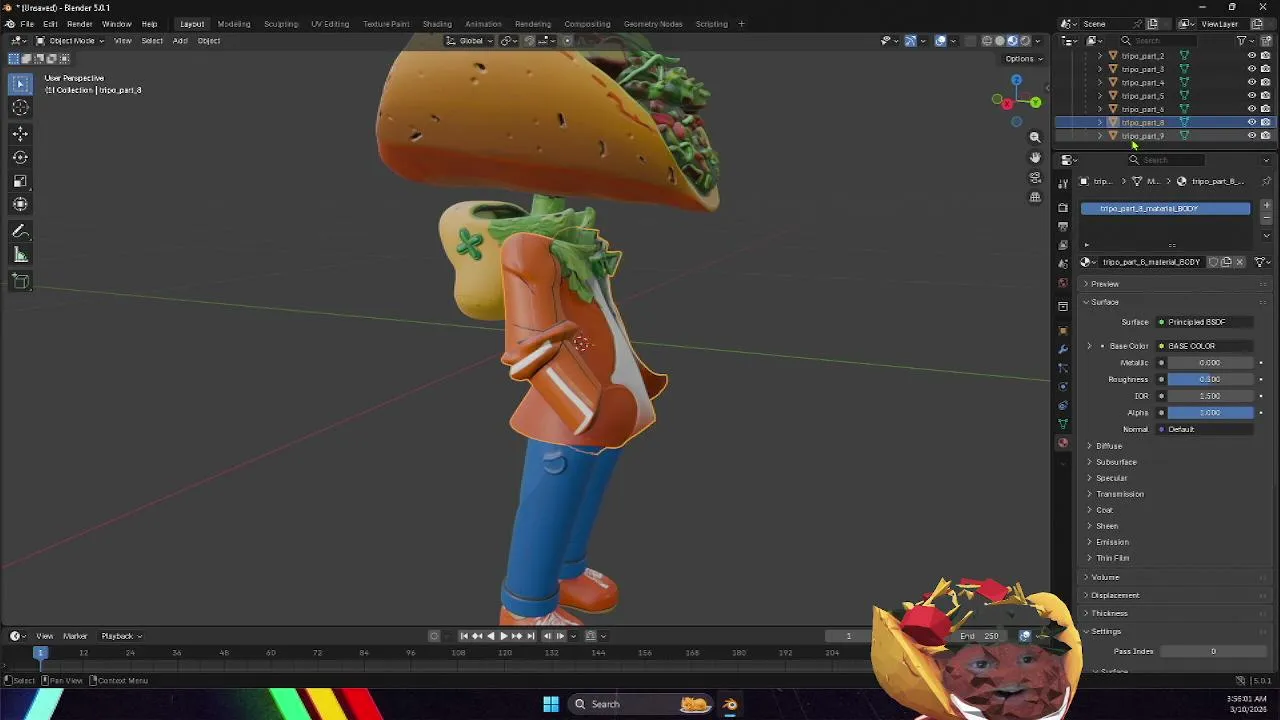This screenshot has height=720, width=1280.
Task: Select the Move tool
Action: [x=21, y=133]
